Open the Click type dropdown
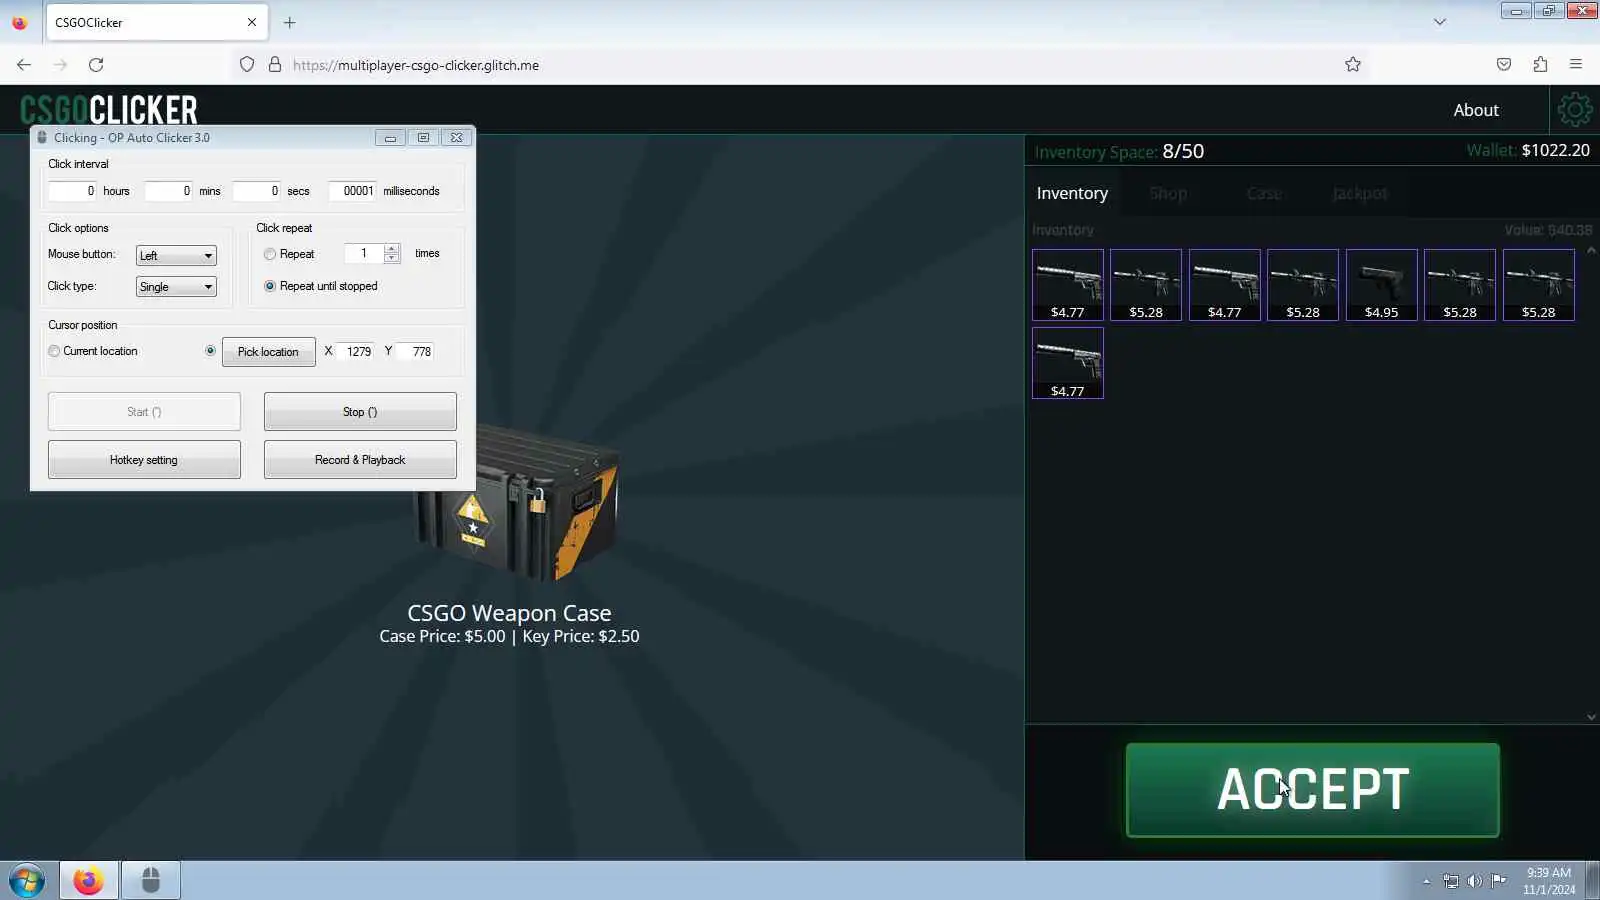The width and height of the screenshot is (1600, 900). tap(176, 287)
